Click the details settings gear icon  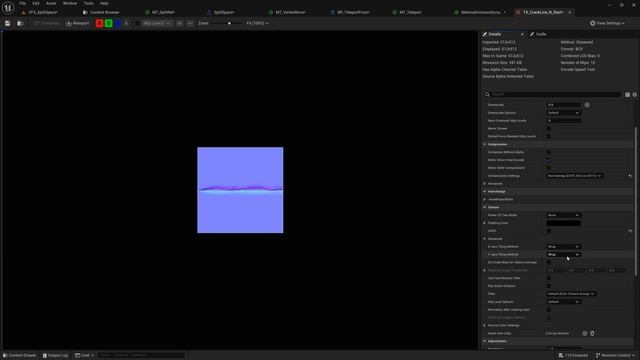(x=635, y=94)
